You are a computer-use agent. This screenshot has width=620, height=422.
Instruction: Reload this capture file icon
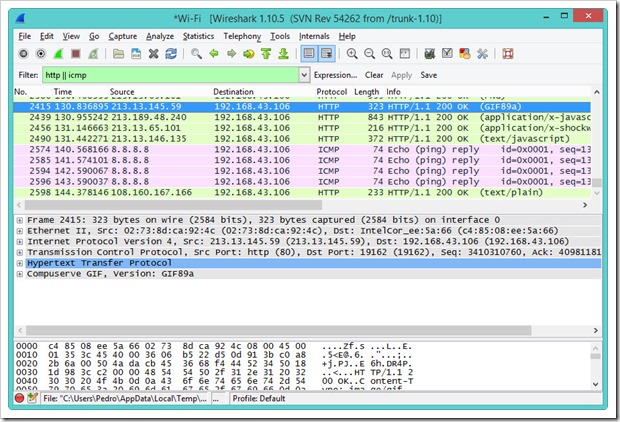coord(171,53)
